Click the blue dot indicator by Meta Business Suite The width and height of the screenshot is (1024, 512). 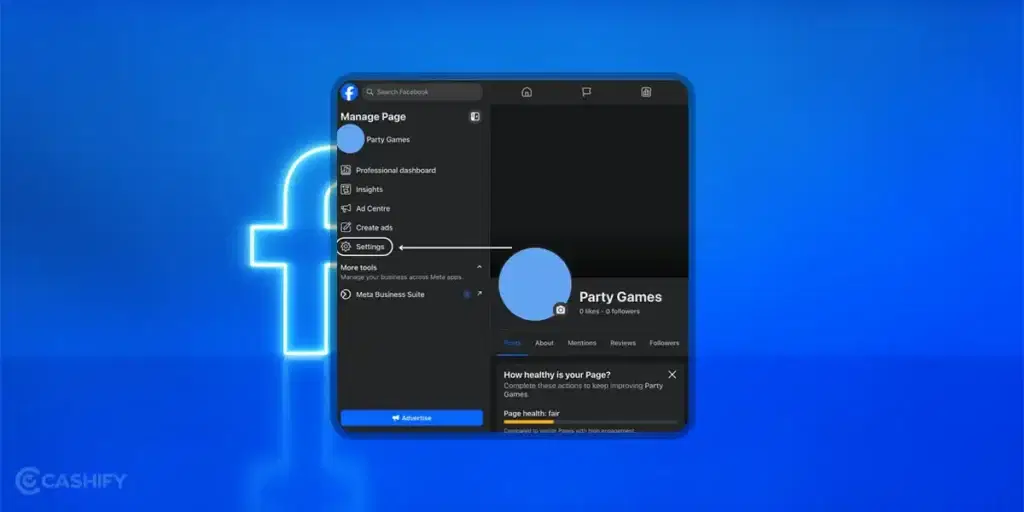467,295
